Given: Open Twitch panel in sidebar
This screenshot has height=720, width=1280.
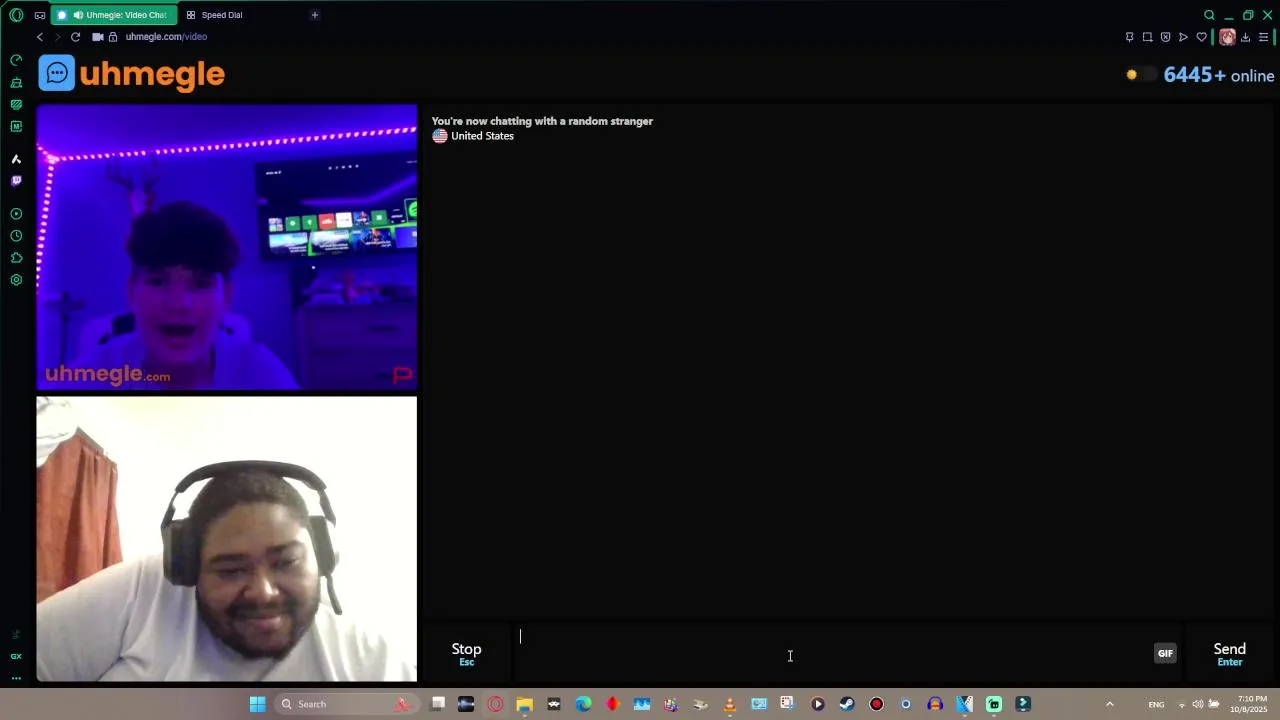Looking at the screenshot, I should (x=16, y=181).
